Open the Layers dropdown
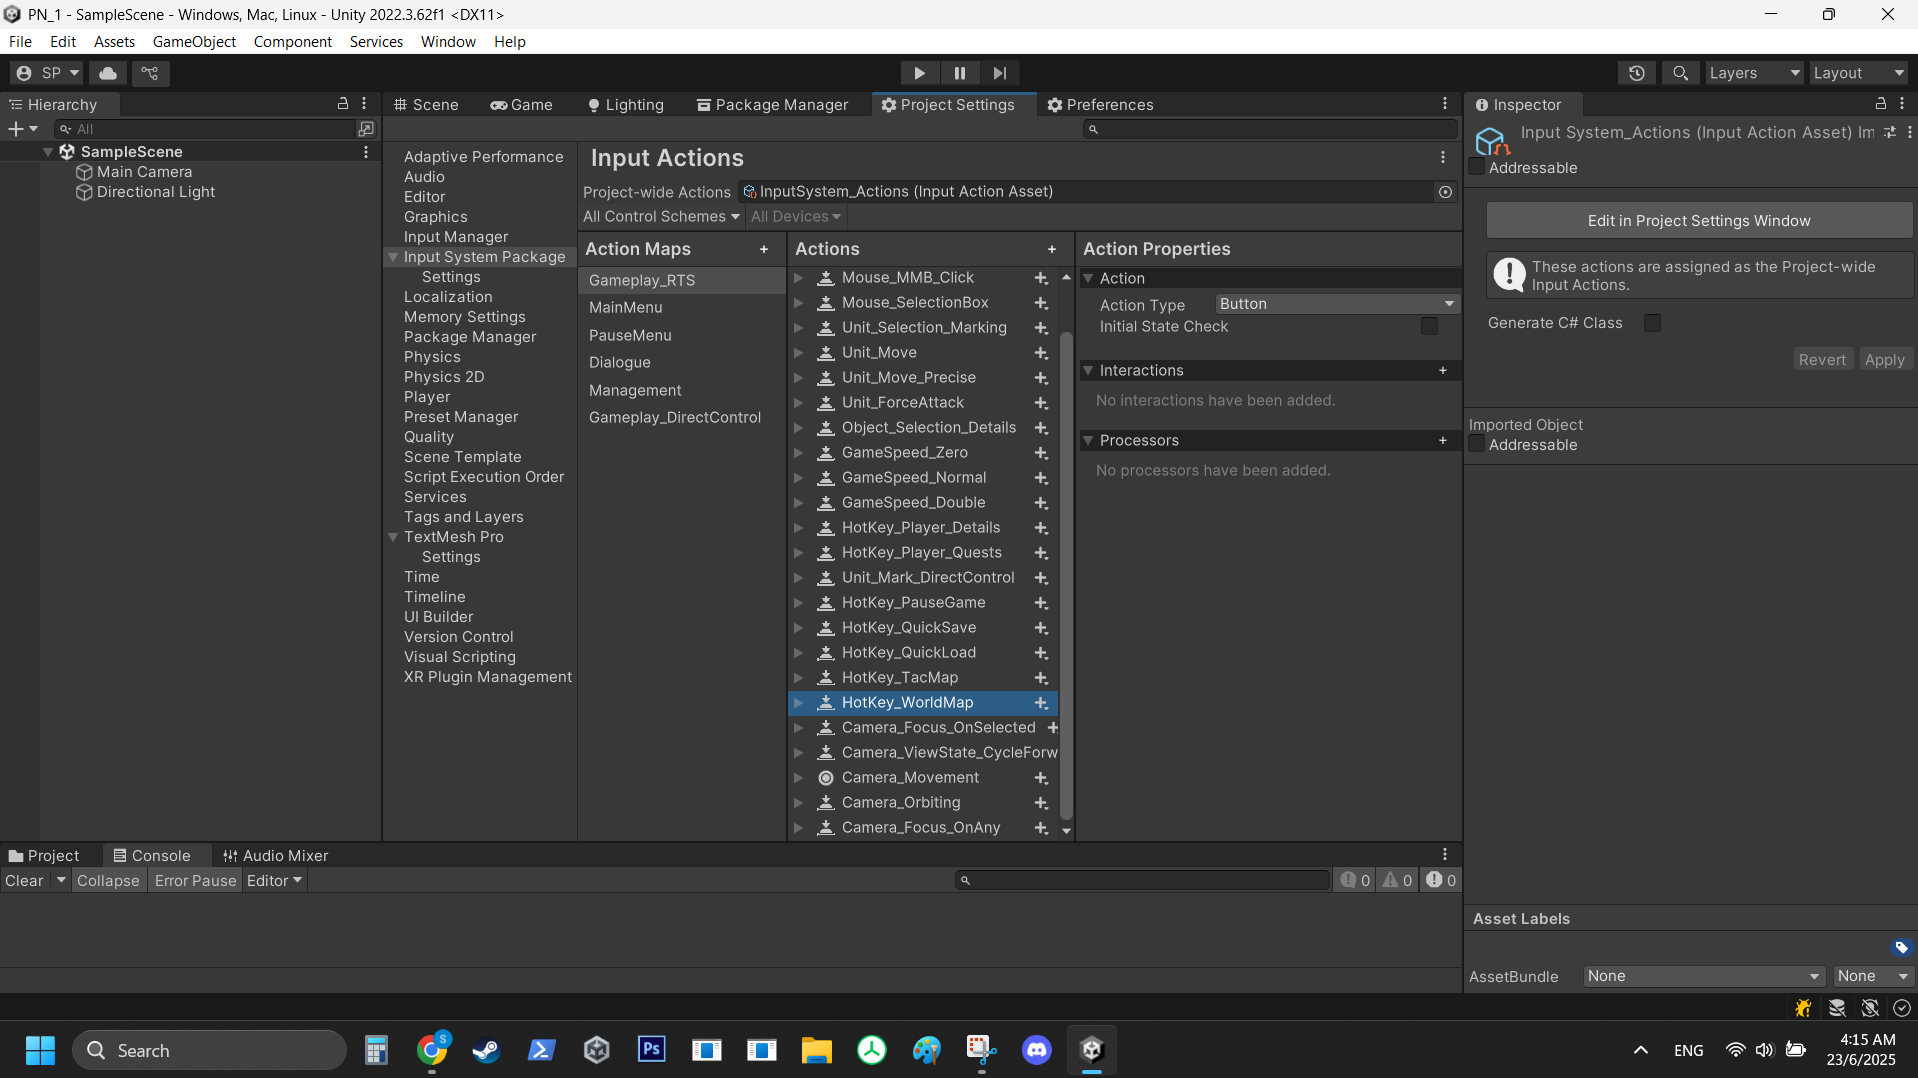 click(1754, 73)
